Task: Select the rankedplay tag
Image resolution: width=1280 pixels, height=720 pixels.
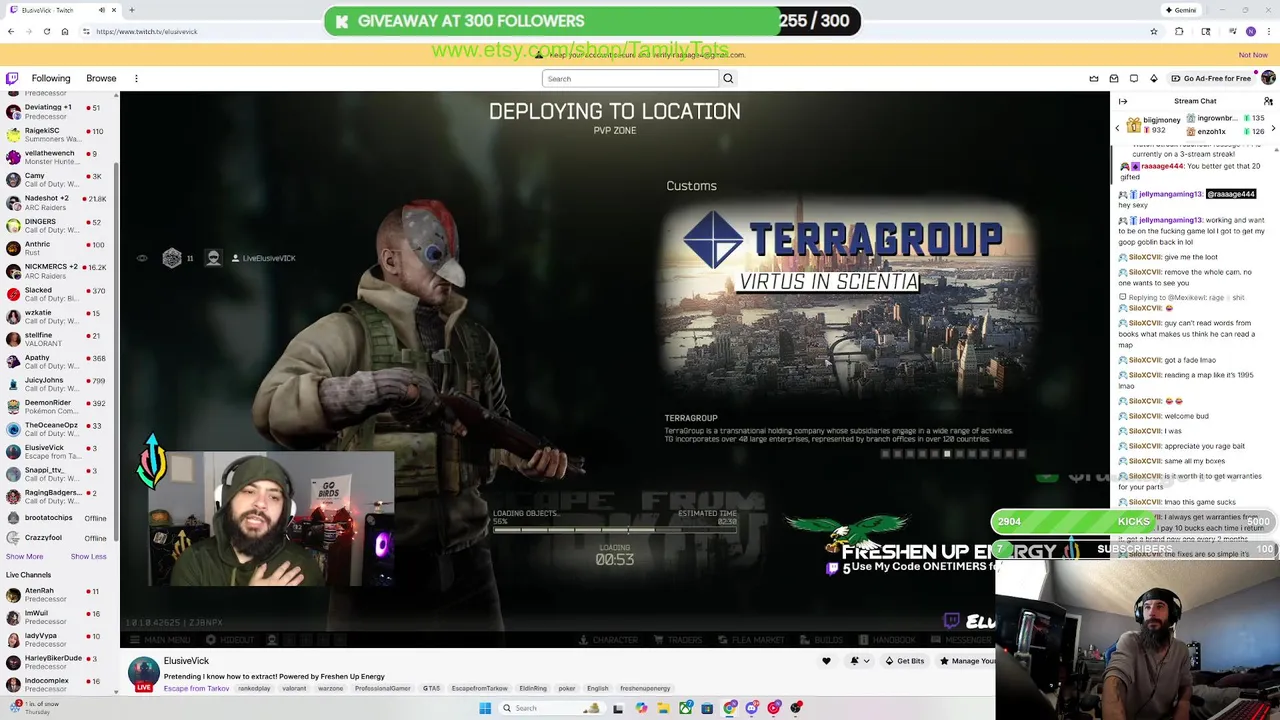Action: pos(254,689)
